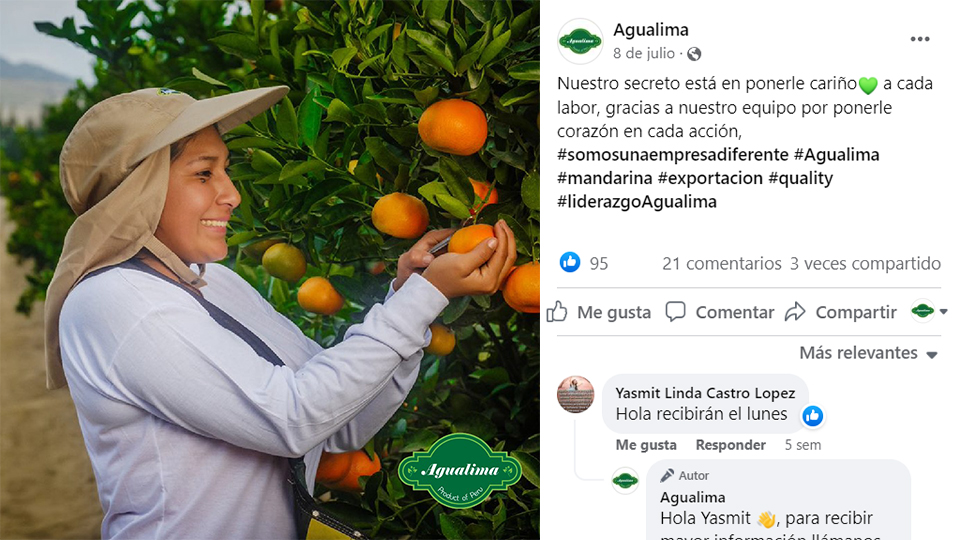Open the mandarin harvest post photo
This screenshot has height=540, width=960.
pyautogui.click(x=269, y=270)
